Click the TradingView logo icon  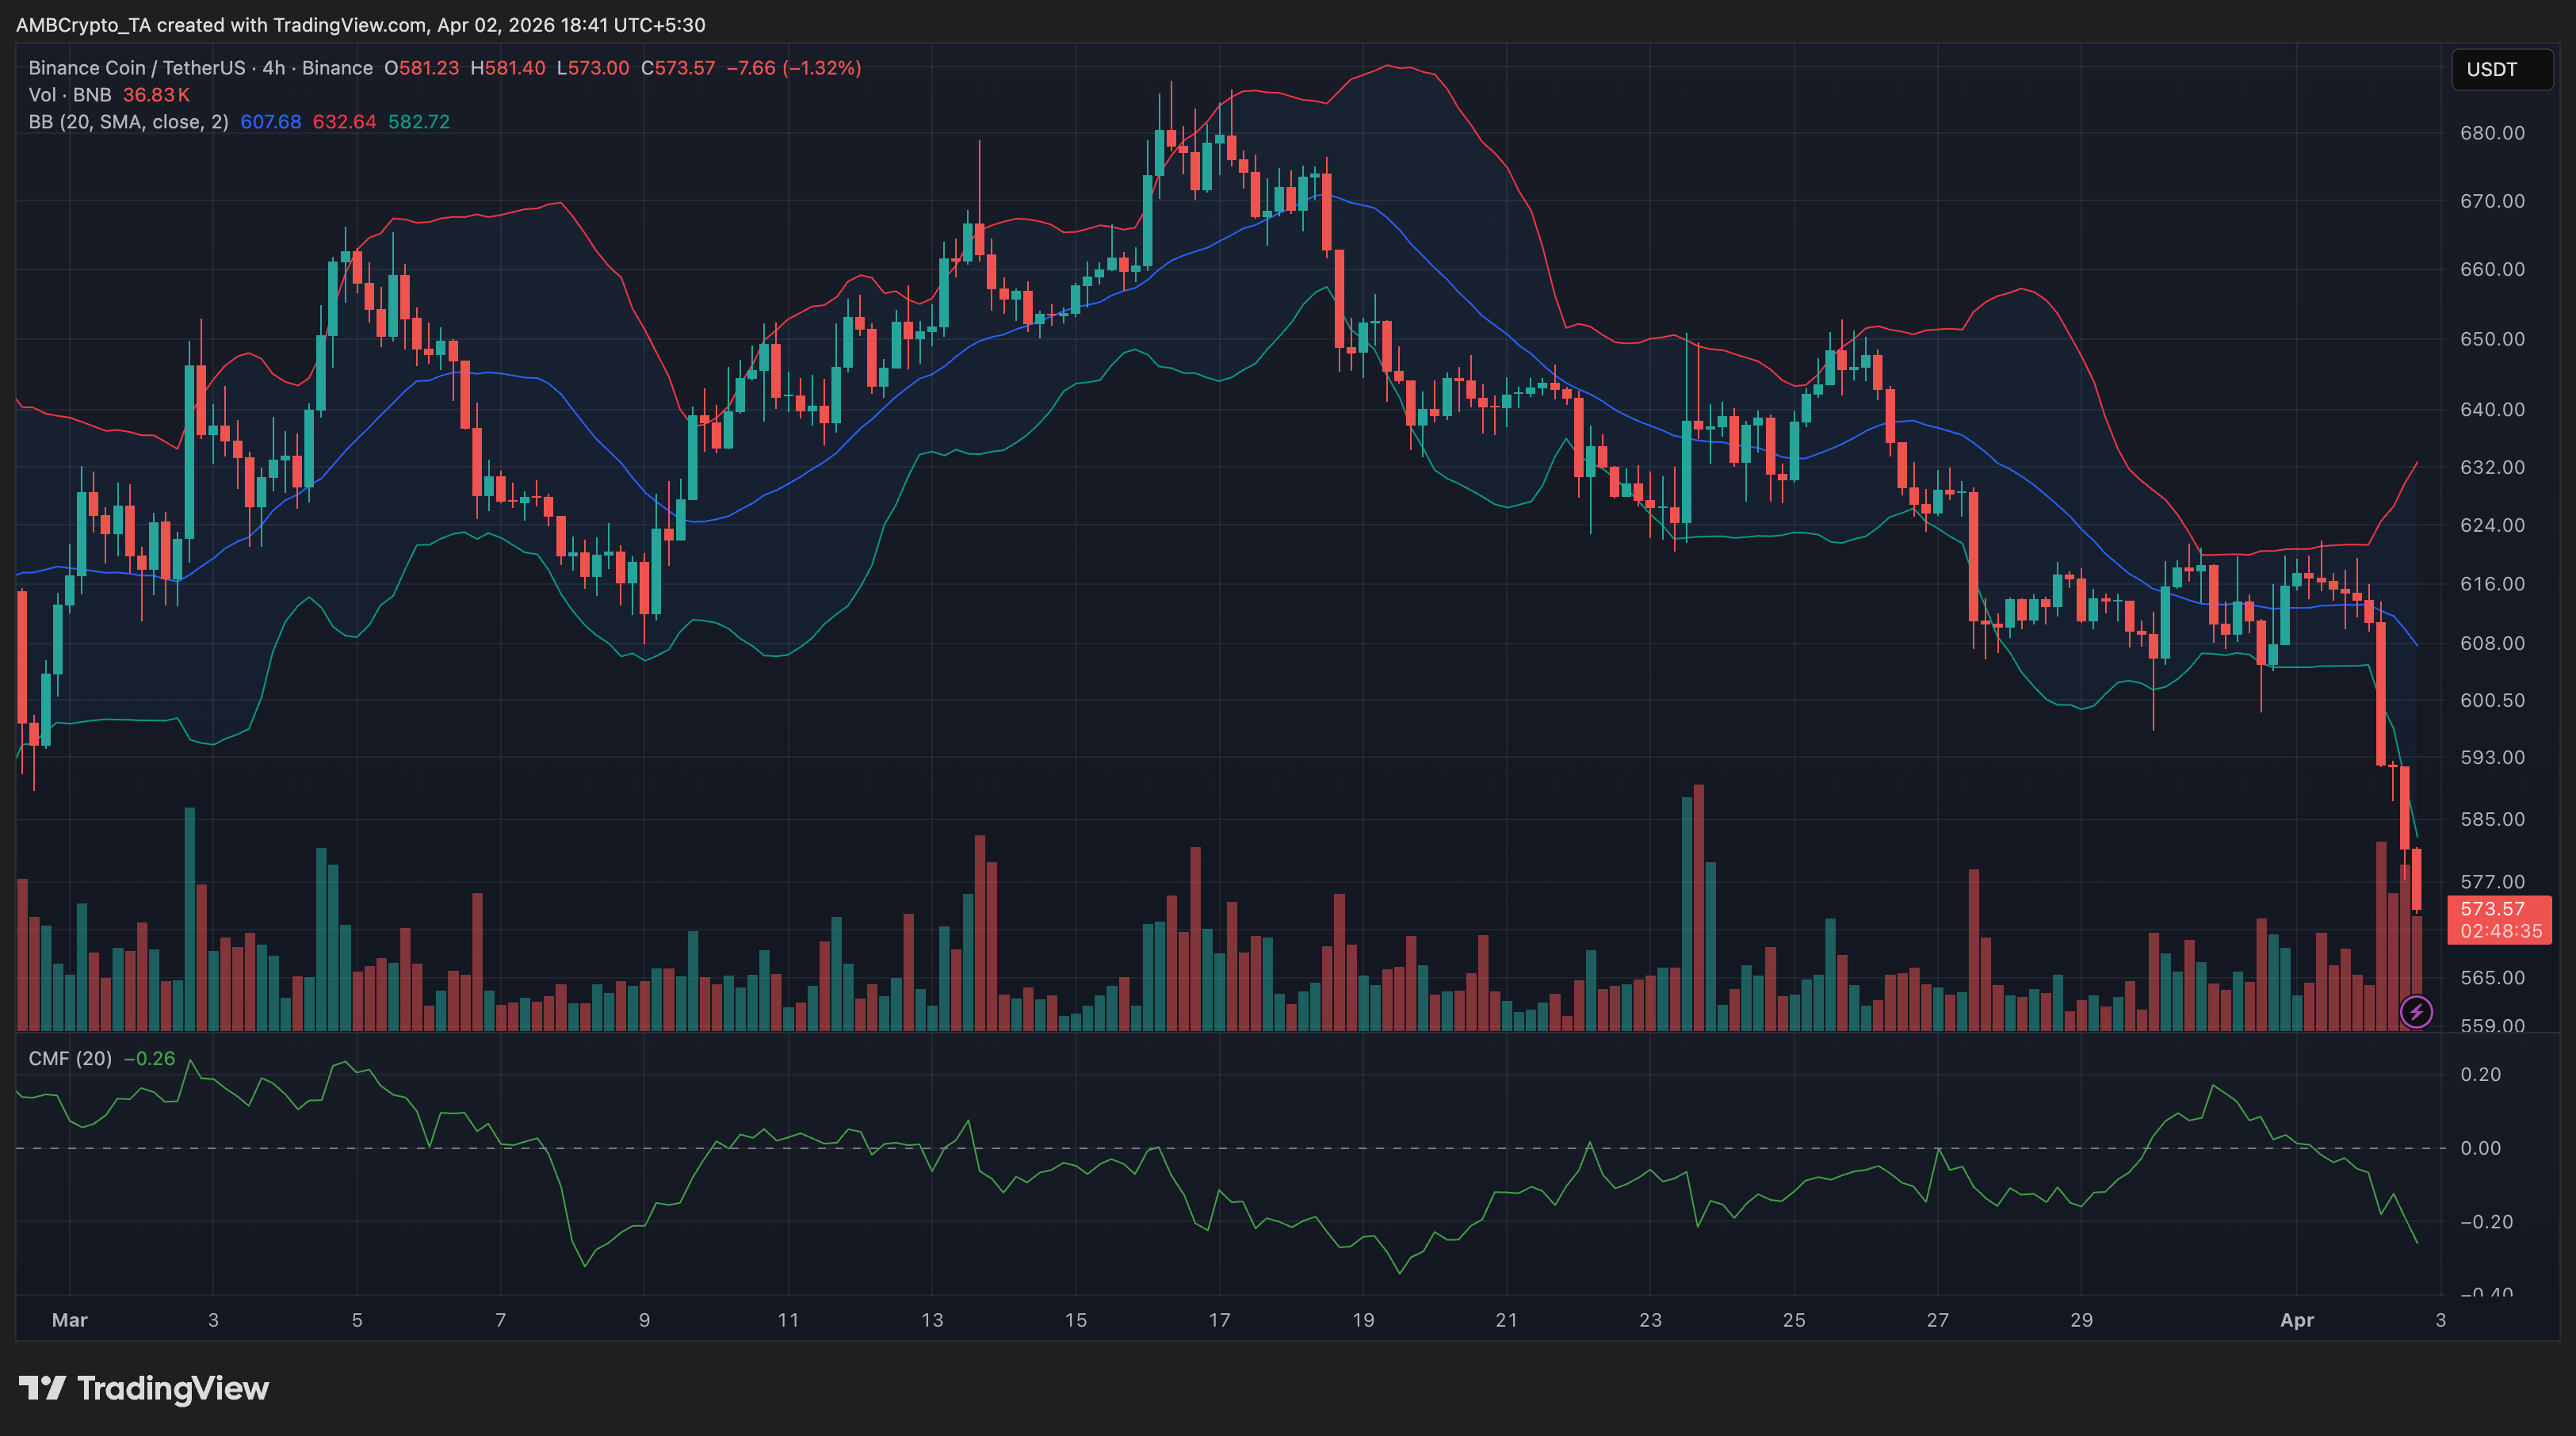click(x=42, y=1388)
